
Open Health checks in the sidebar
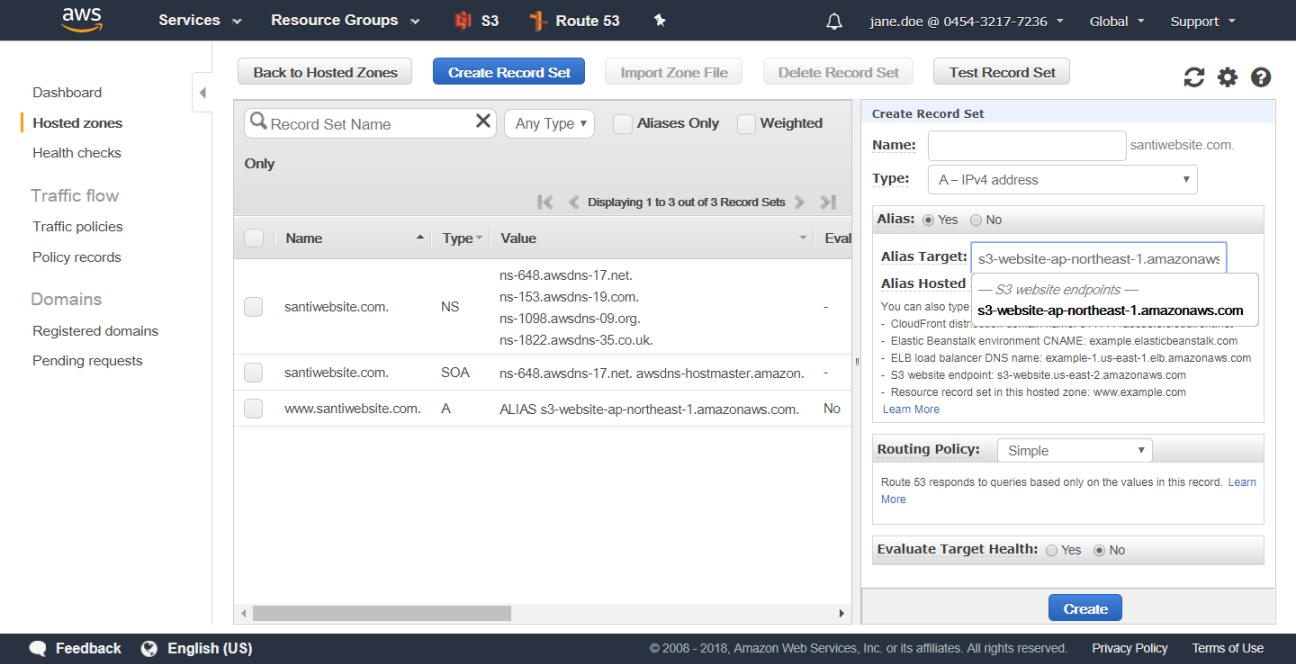click(77, 153)
